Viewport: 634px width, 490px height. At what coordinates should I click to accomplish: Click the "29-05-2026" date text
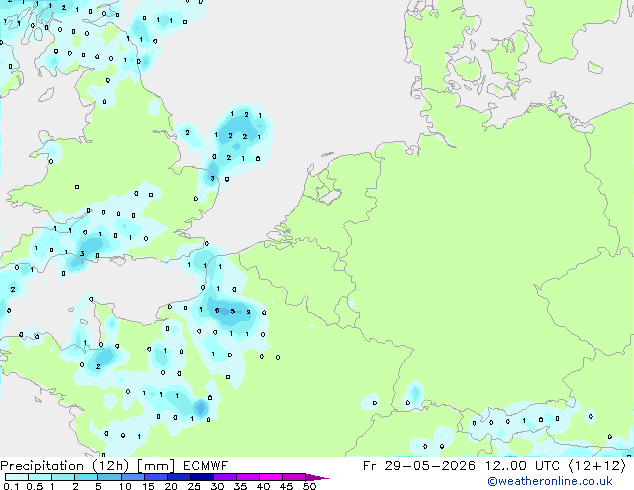tap(430, 466)
